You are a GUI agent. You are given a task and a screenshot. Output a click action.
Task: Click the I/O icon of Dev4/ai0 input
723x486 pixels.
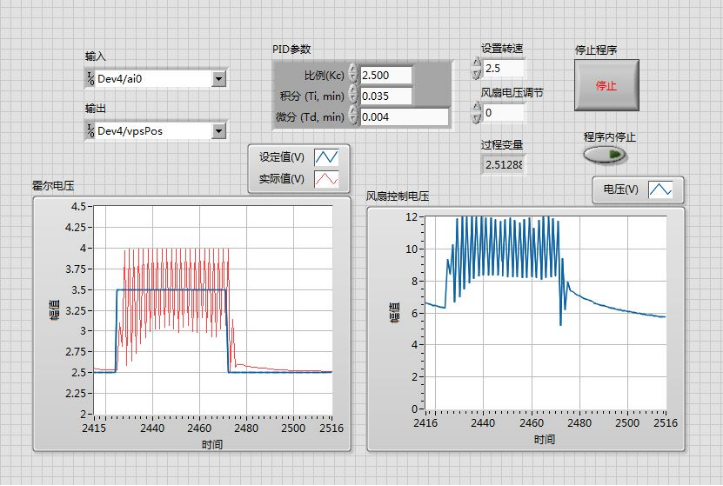(91, 79)
